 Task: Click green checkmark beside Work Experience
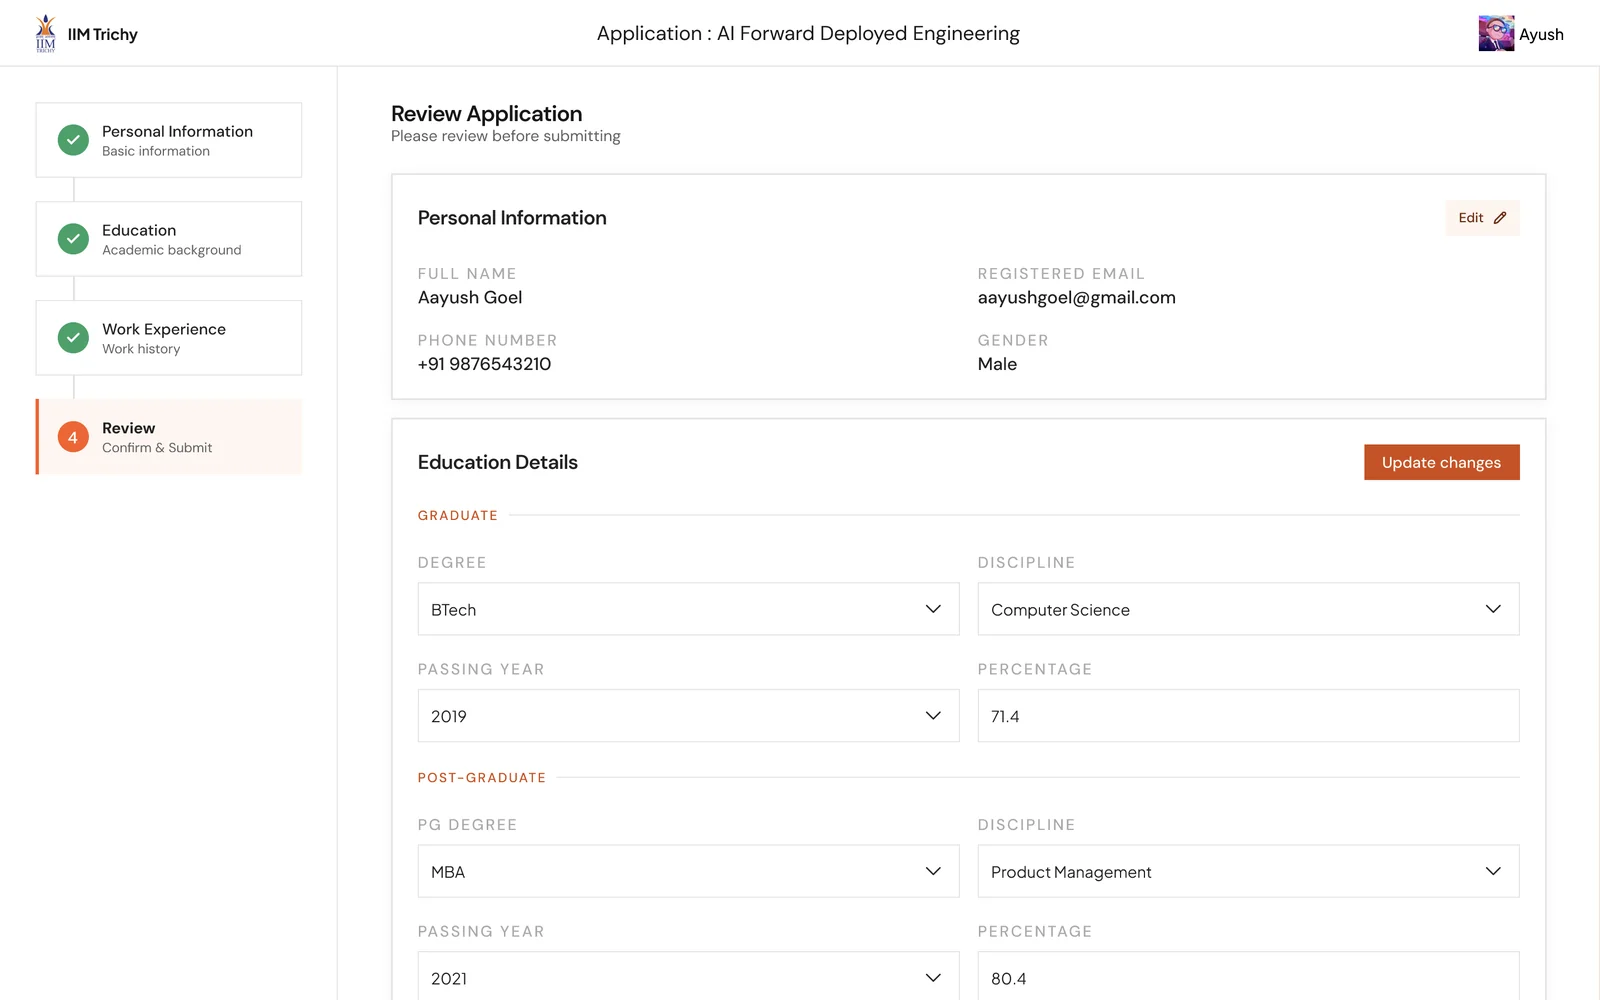tap(73, 338)
